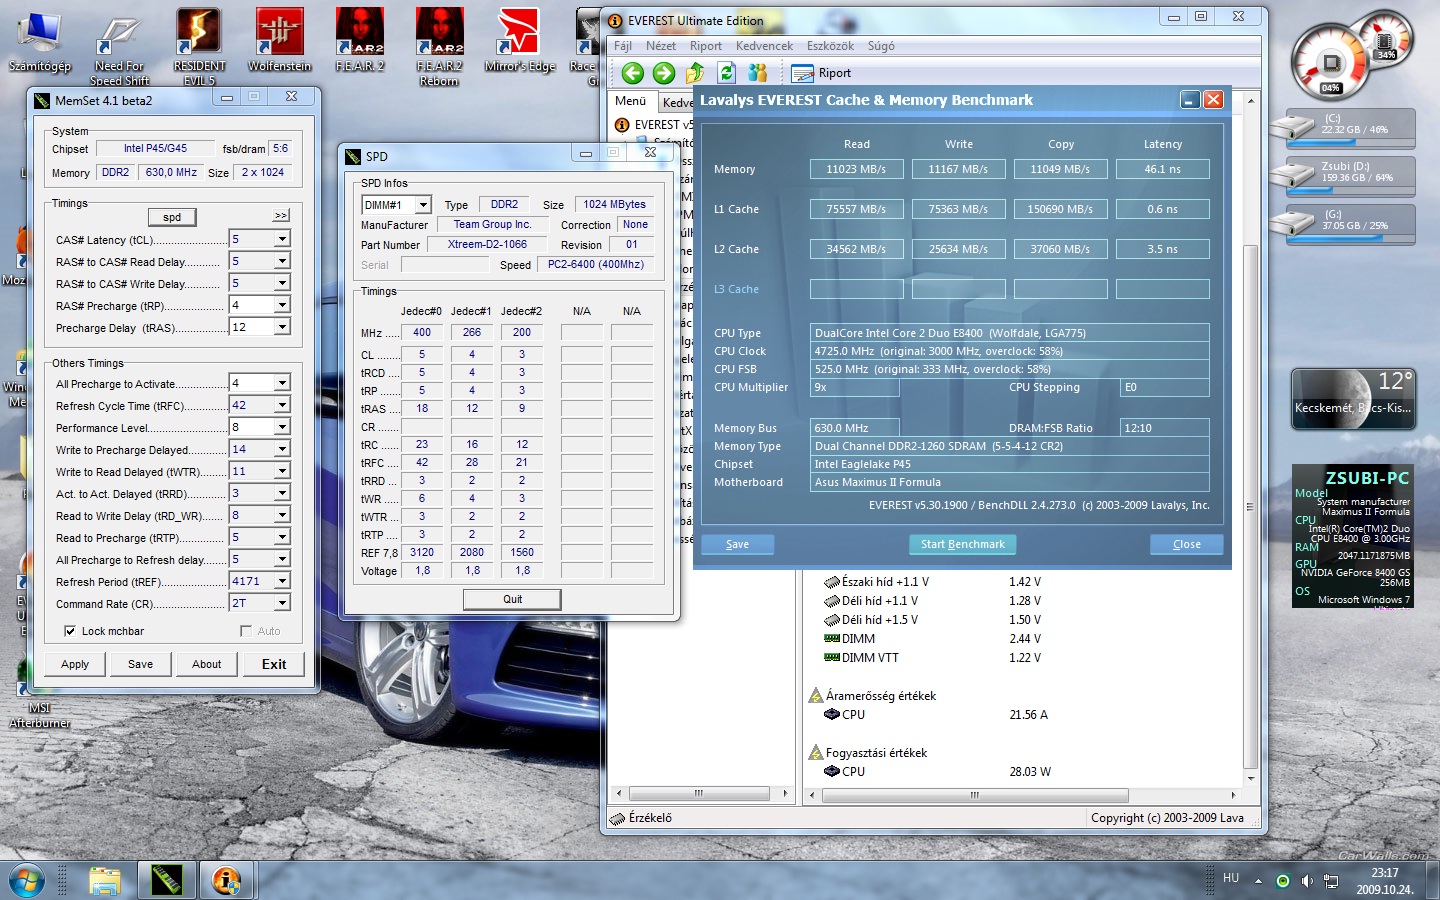The height and width of the screenshot is (900, 1440).
Task: Click the folder Up icon in EVEREST toolbar
Action: pos(695,73)
